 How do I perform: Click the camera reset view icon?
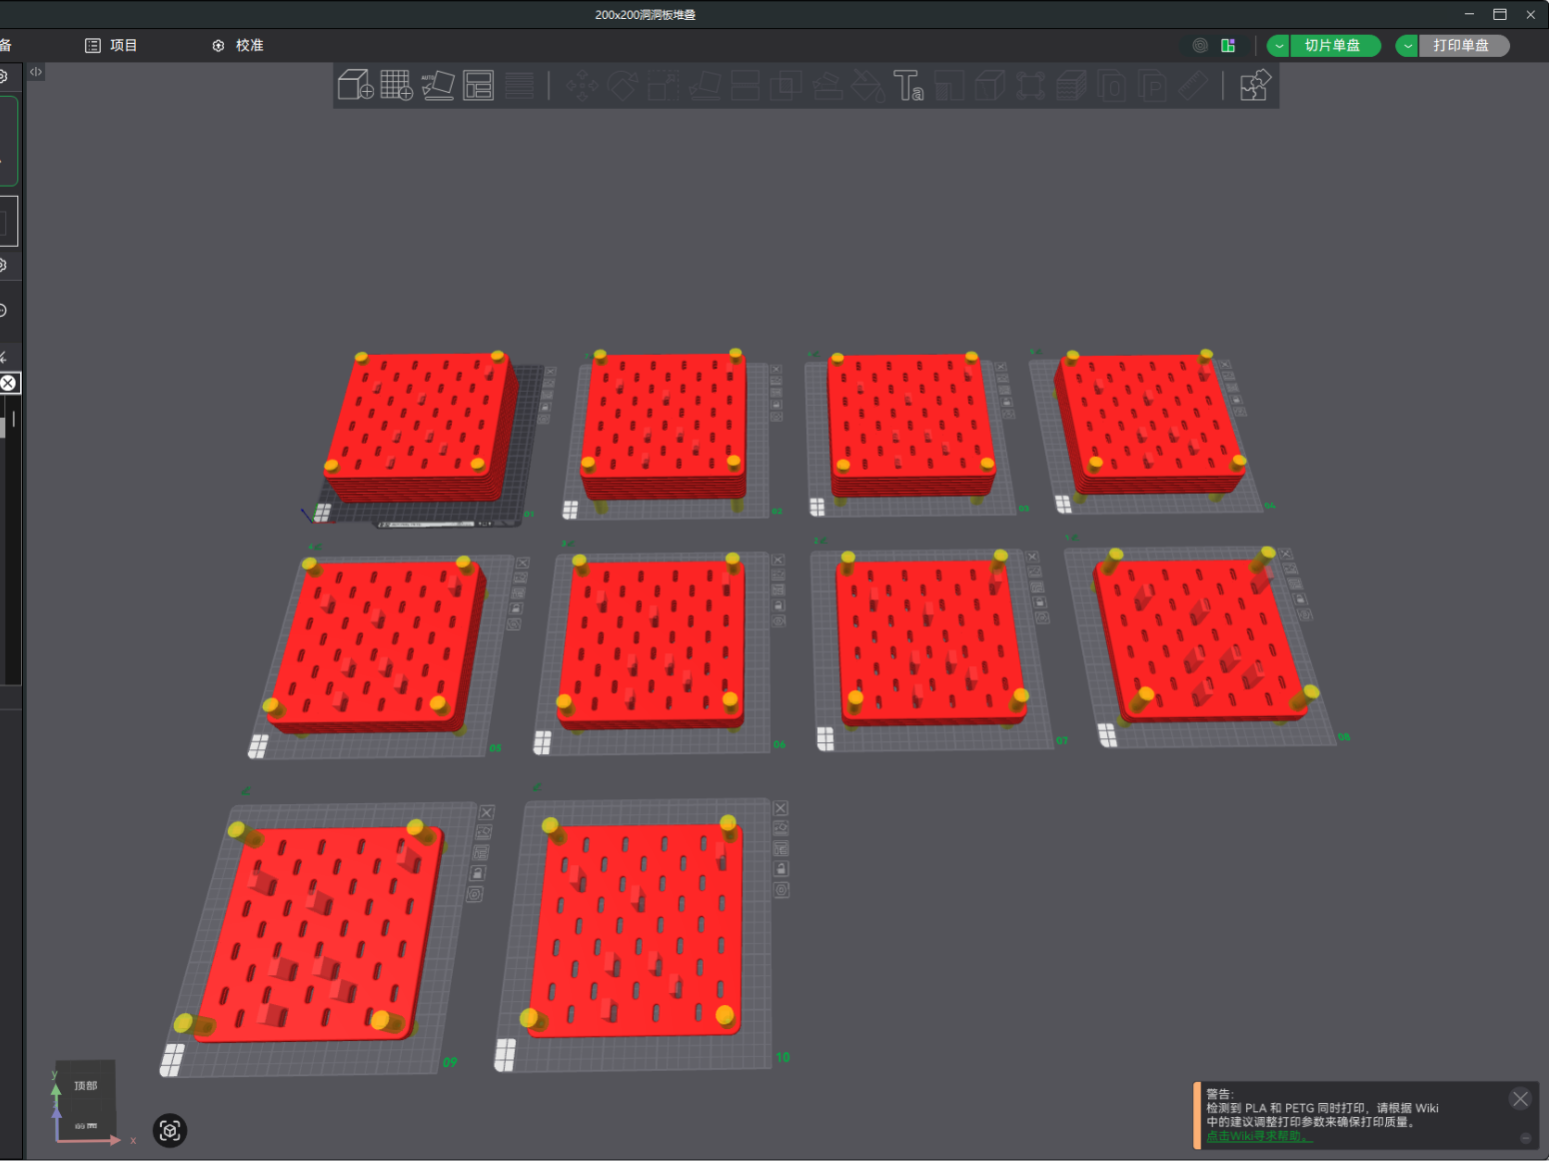coord(170,1130)
